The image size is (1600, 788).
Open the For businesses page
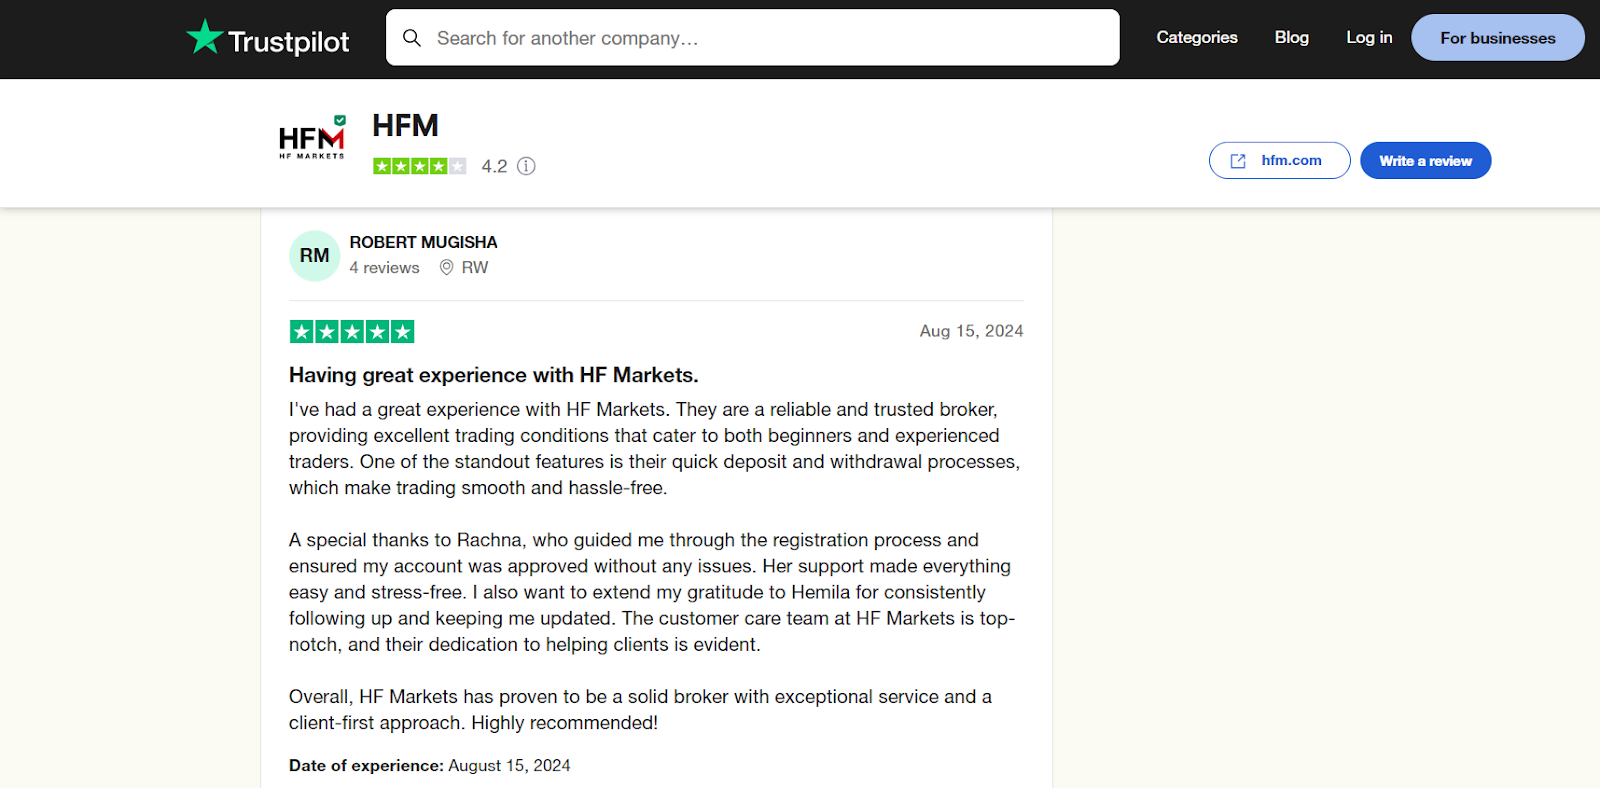(x=1498, y=38)
